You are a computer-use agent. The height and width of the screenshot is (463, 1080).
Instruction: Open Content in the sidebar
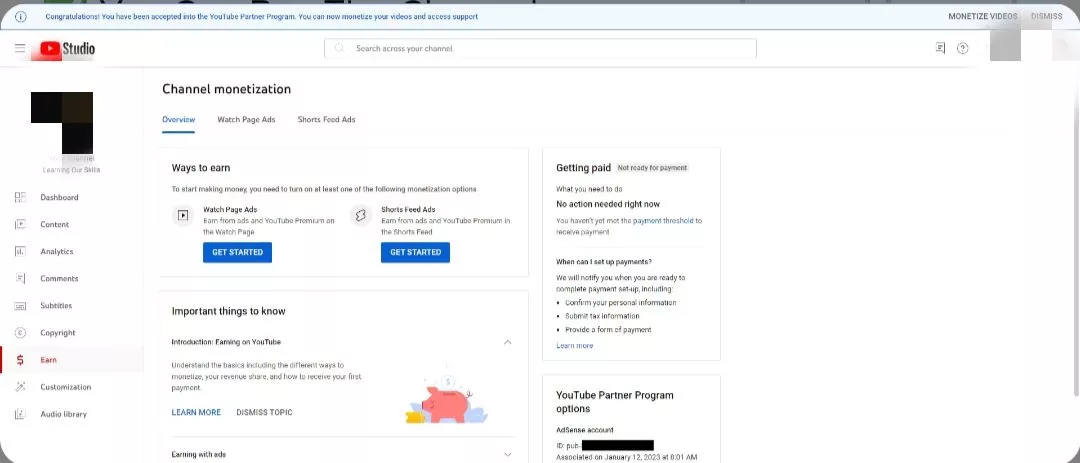72,224
